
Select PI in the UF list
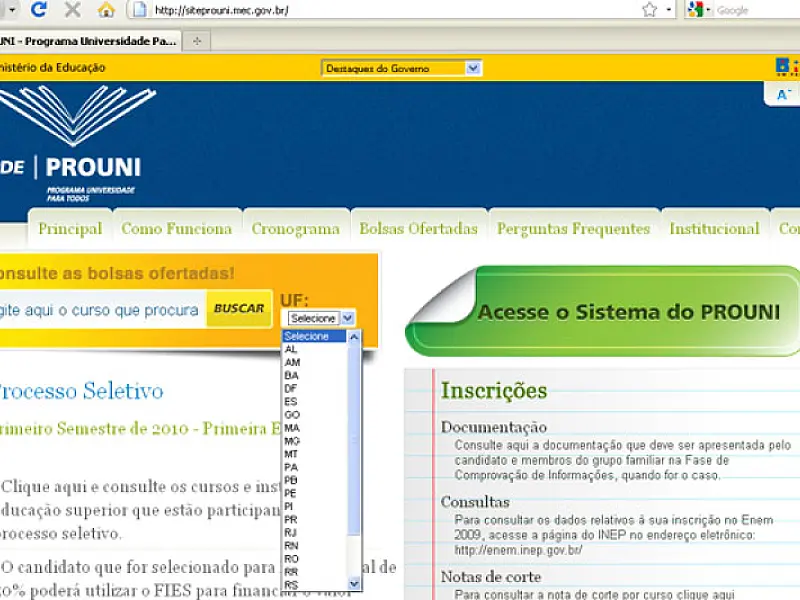[315, 507]
